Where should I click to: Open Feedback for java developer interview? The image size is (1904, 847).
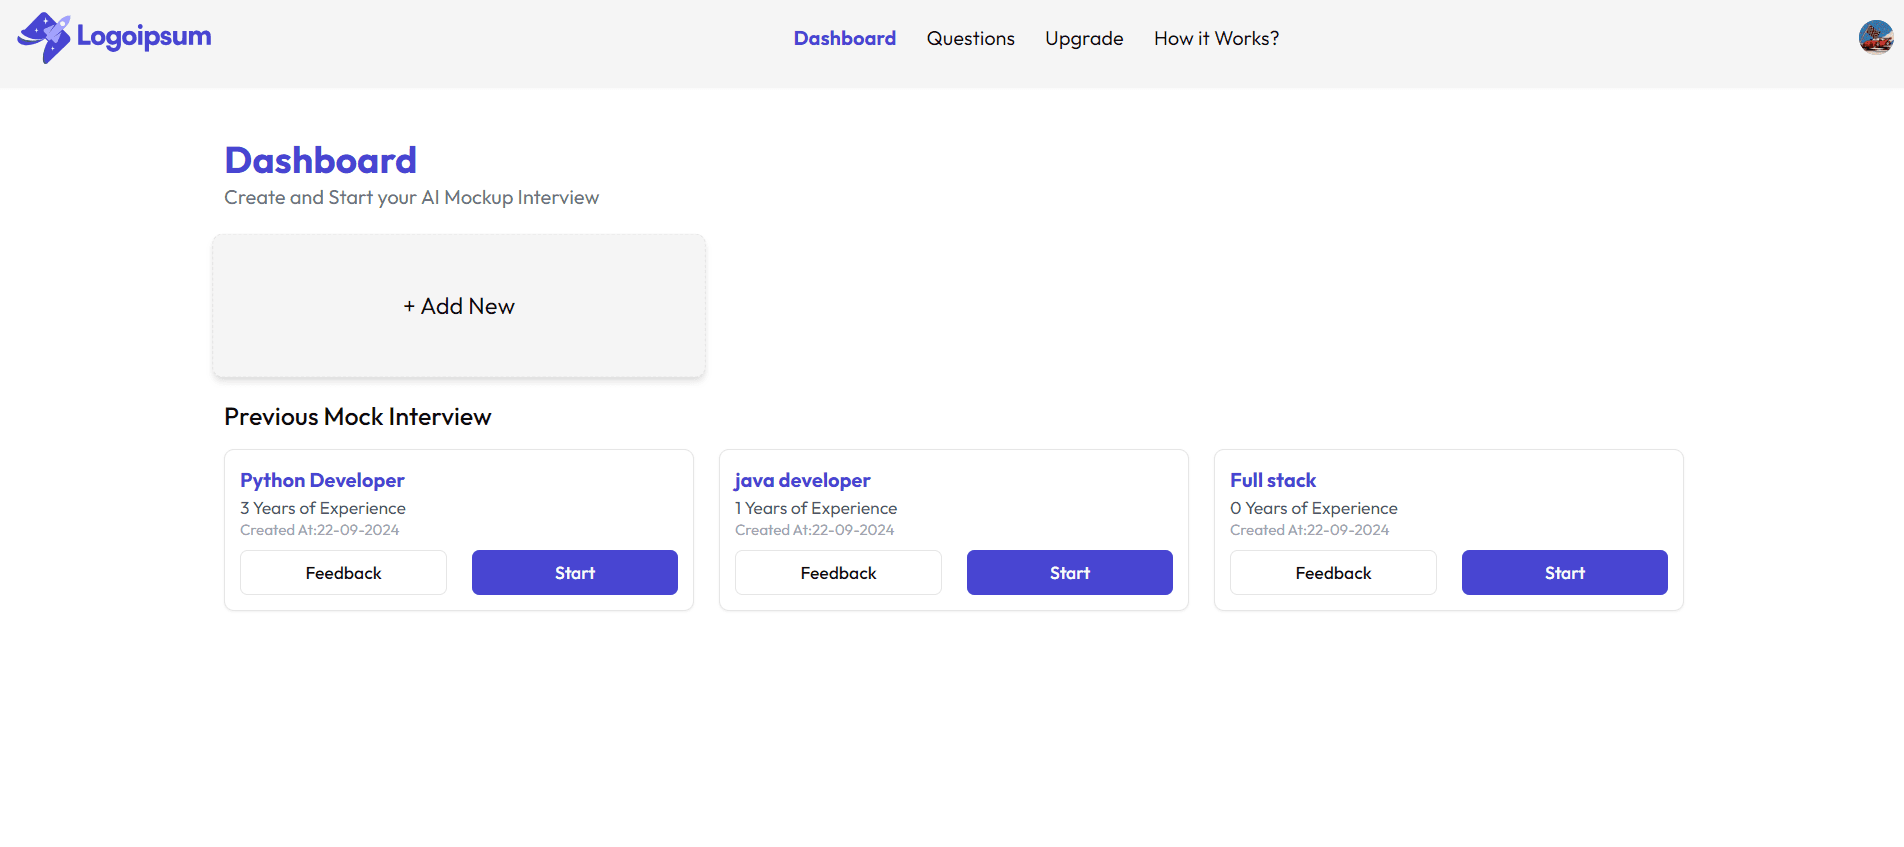coord(838,573)
